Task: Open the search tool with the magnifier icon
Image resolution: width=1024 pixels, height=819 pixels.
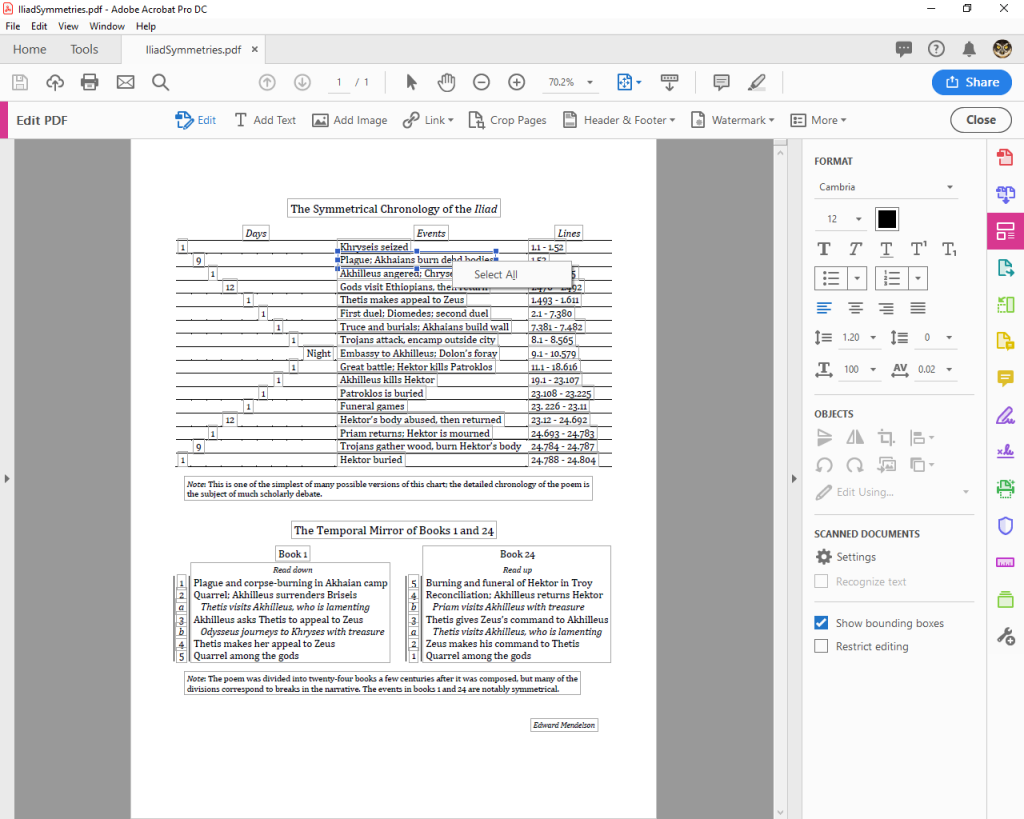Action: point(160,82)
